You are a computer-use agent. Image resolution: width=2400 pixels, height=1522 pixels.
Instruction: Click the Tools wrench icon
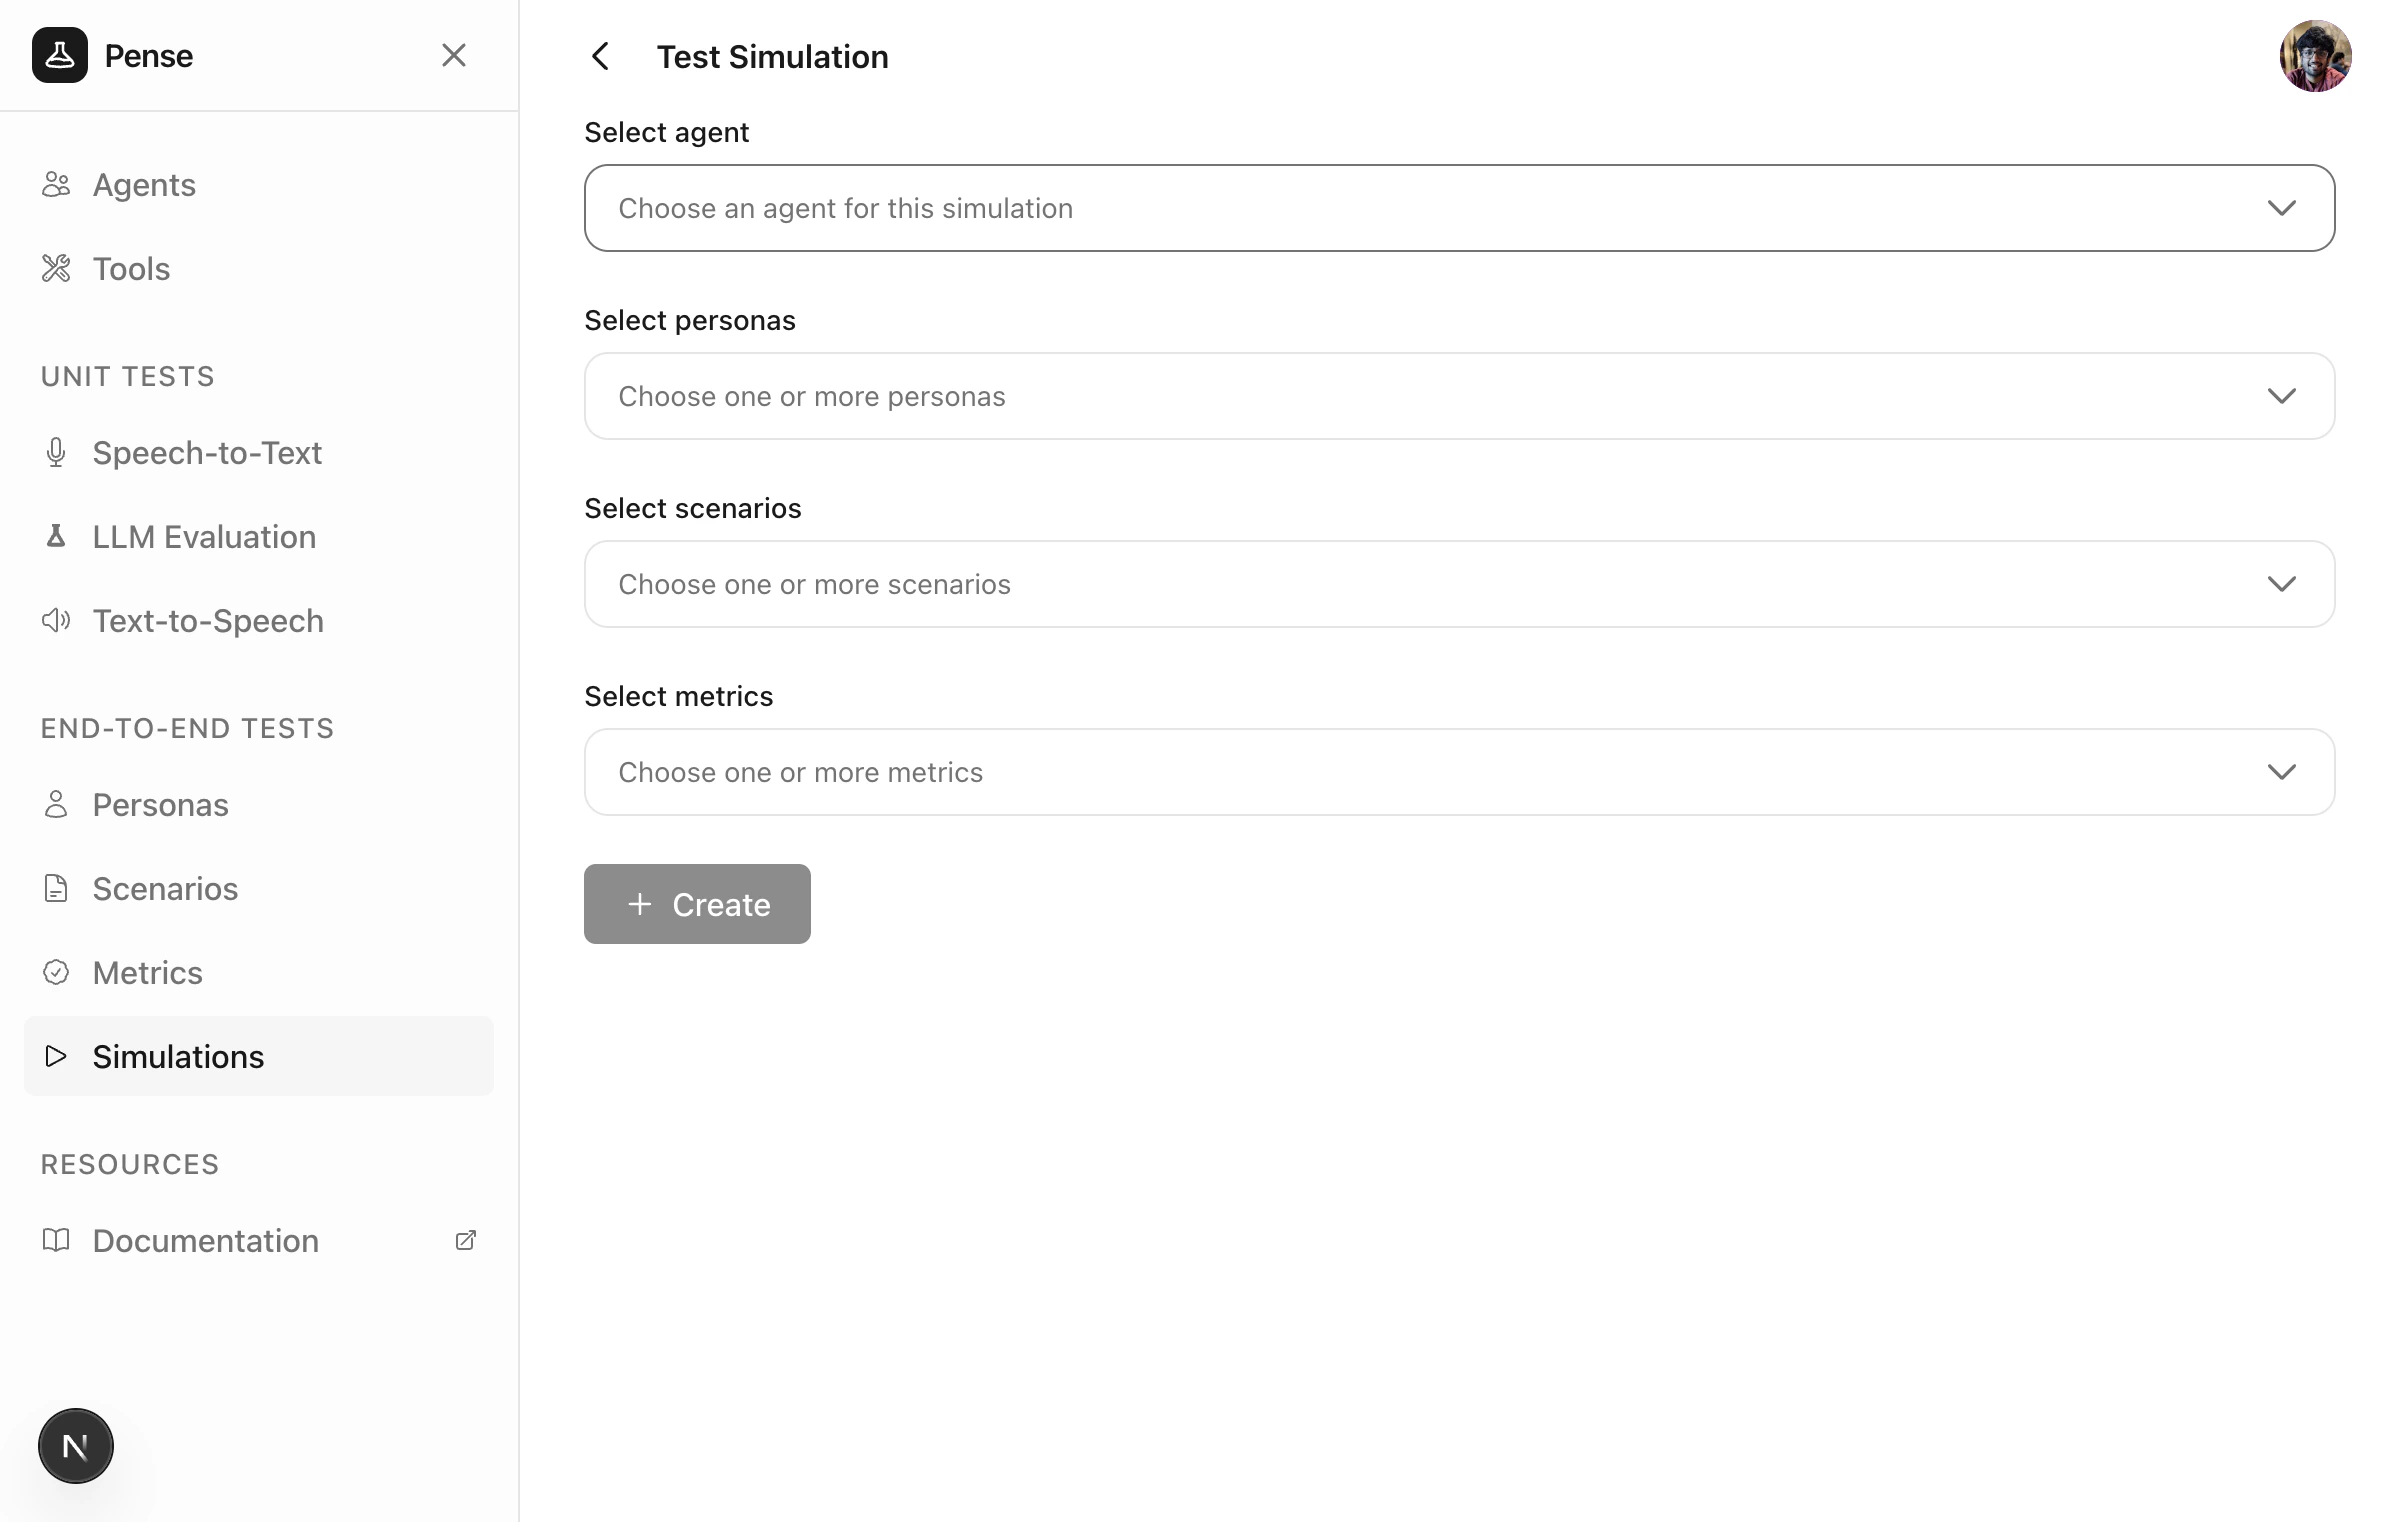(x=56, y=268)
